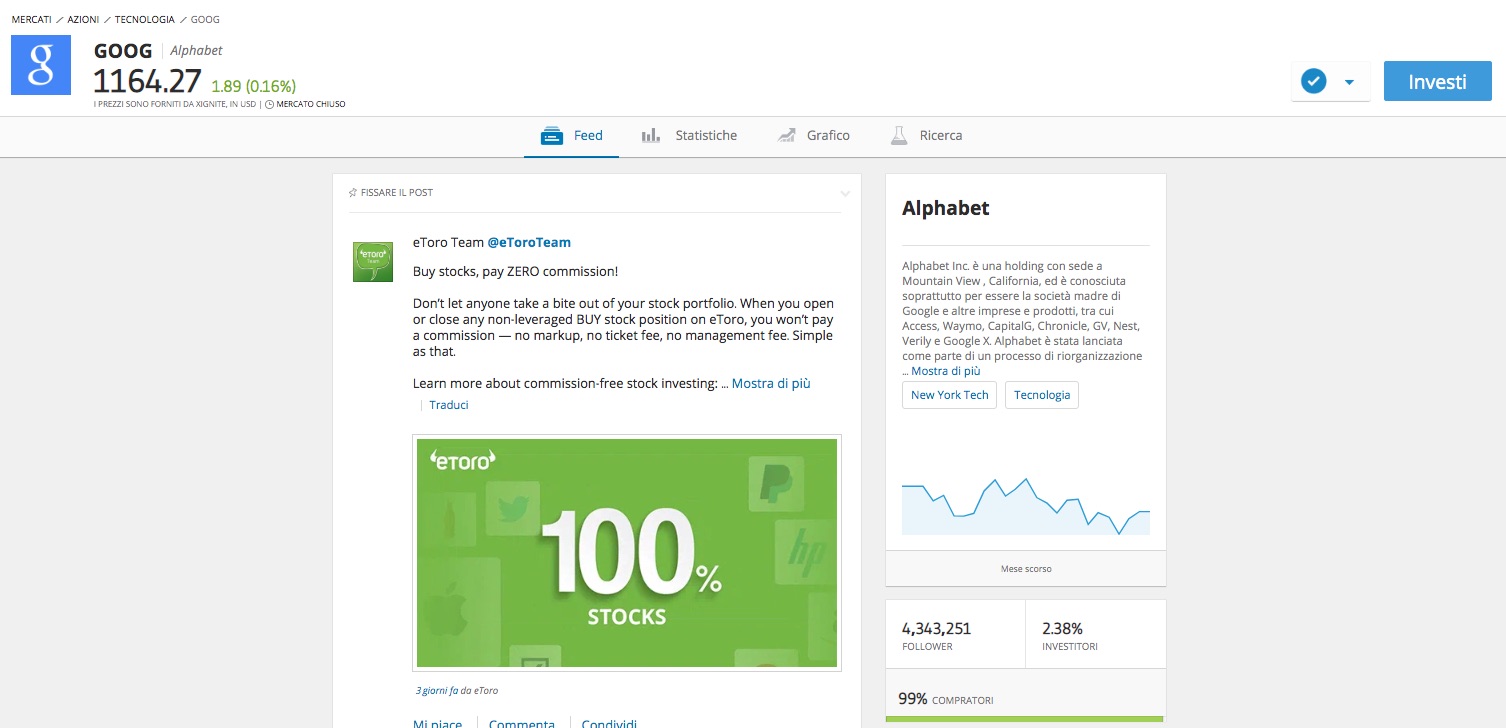Screen dimensions: 1506x728
Task: Open the @eToroTeam profile link
Action: (529, 242)
